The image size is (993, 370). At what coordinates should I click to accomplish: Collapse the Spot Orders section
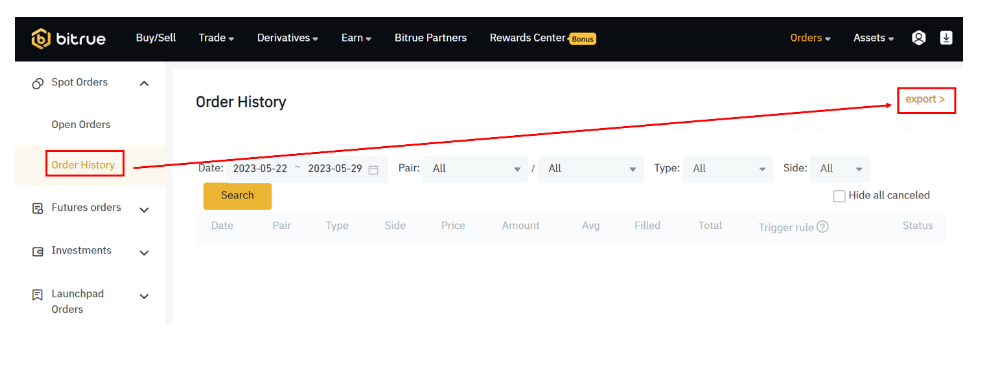click(x=144, y=83)
